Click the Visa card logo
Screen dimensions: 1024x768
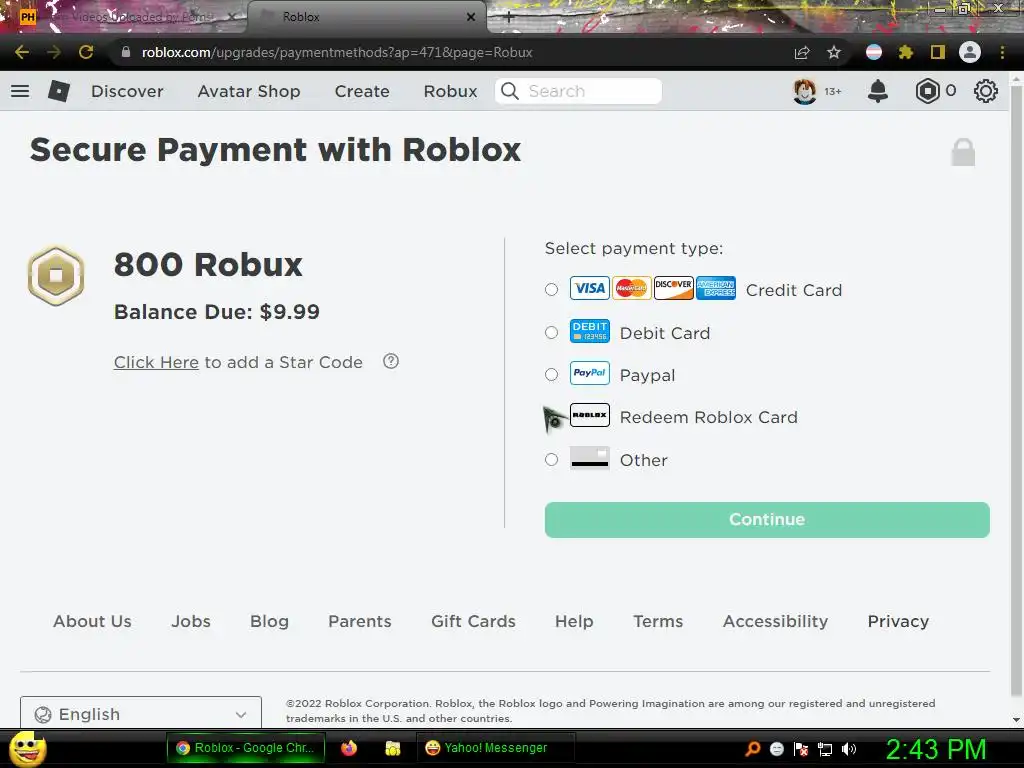[590, 288]
